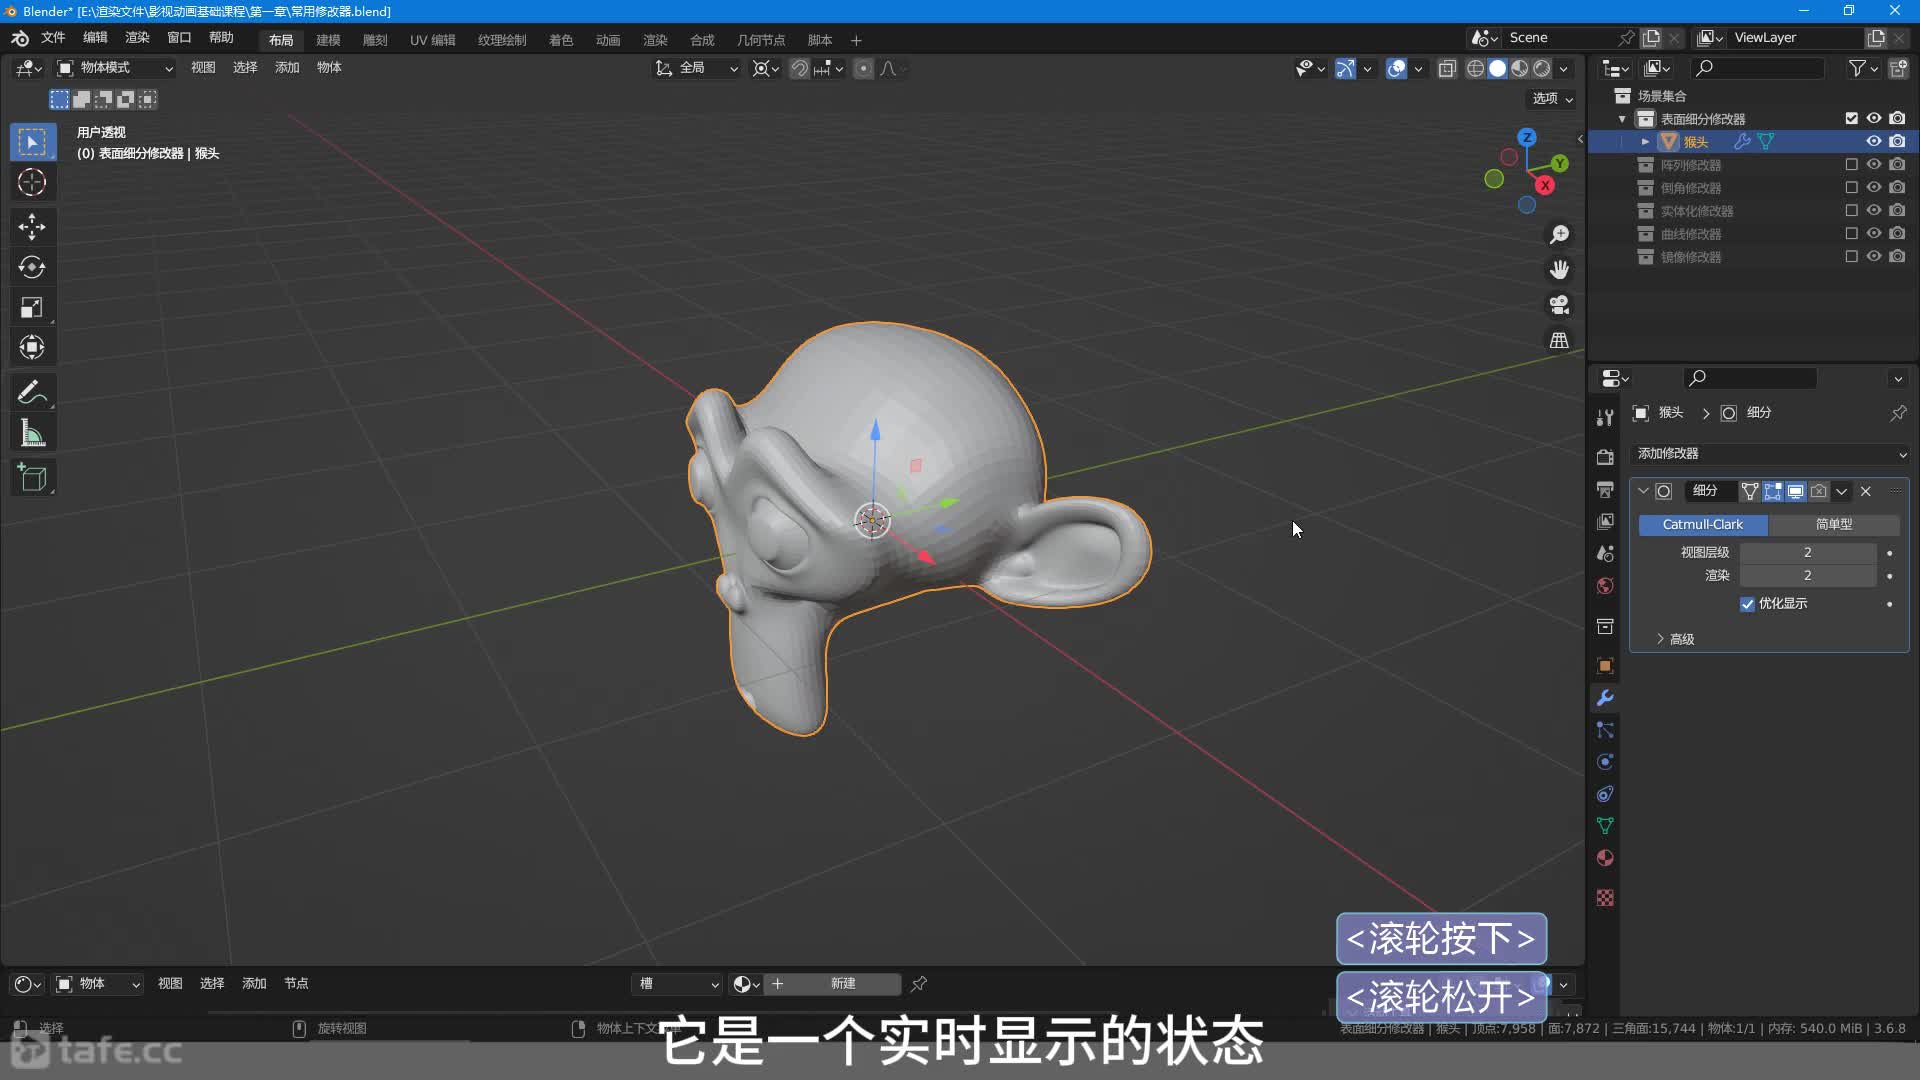
Task: Select the Measure tool
Action: (32, 433)
